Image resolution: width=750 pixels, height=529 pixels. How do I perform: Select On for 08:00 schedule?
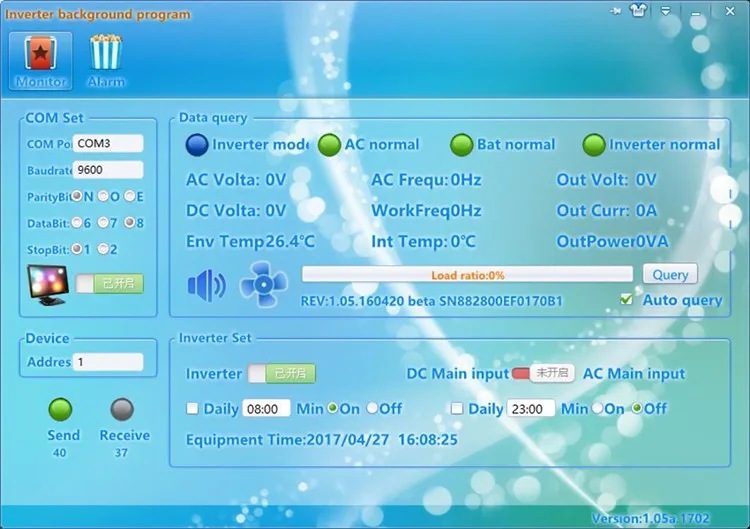tap(332, 408)
